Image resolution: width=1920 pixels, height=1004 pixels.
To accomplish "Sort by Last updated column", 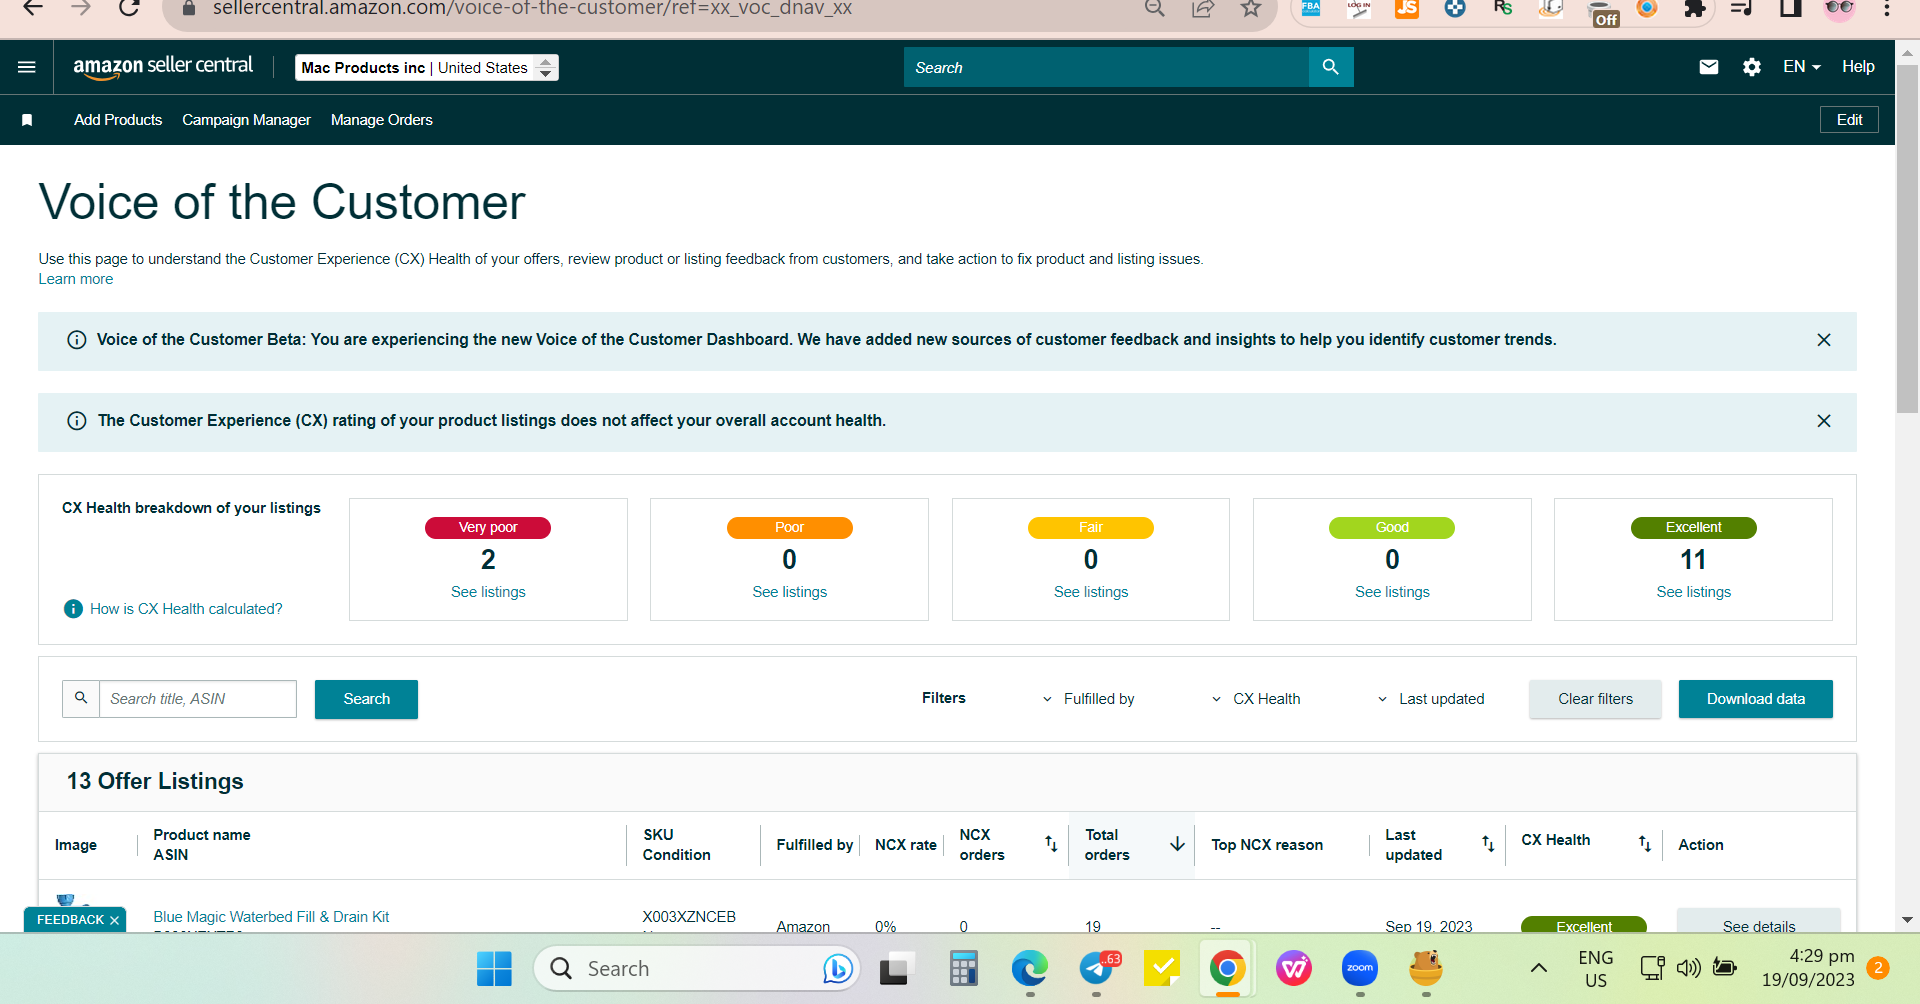I will (x=1488, y=844).
